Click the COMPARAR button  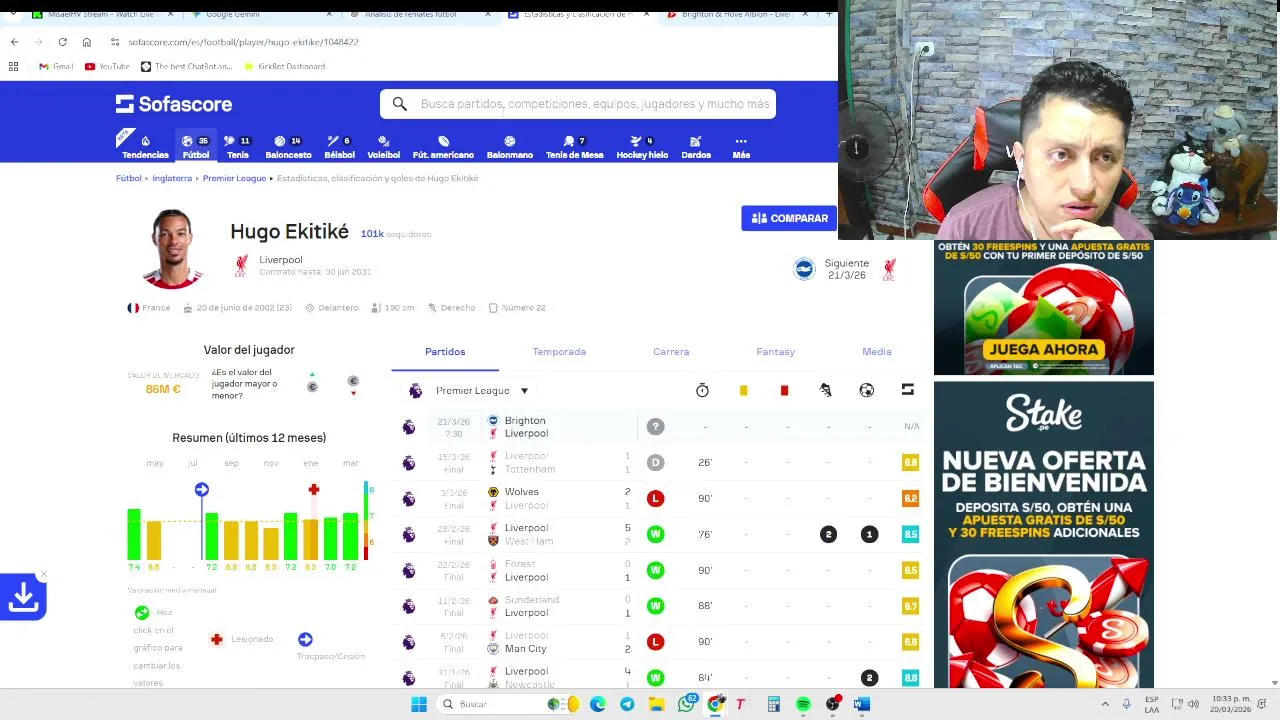click(789, 218)
